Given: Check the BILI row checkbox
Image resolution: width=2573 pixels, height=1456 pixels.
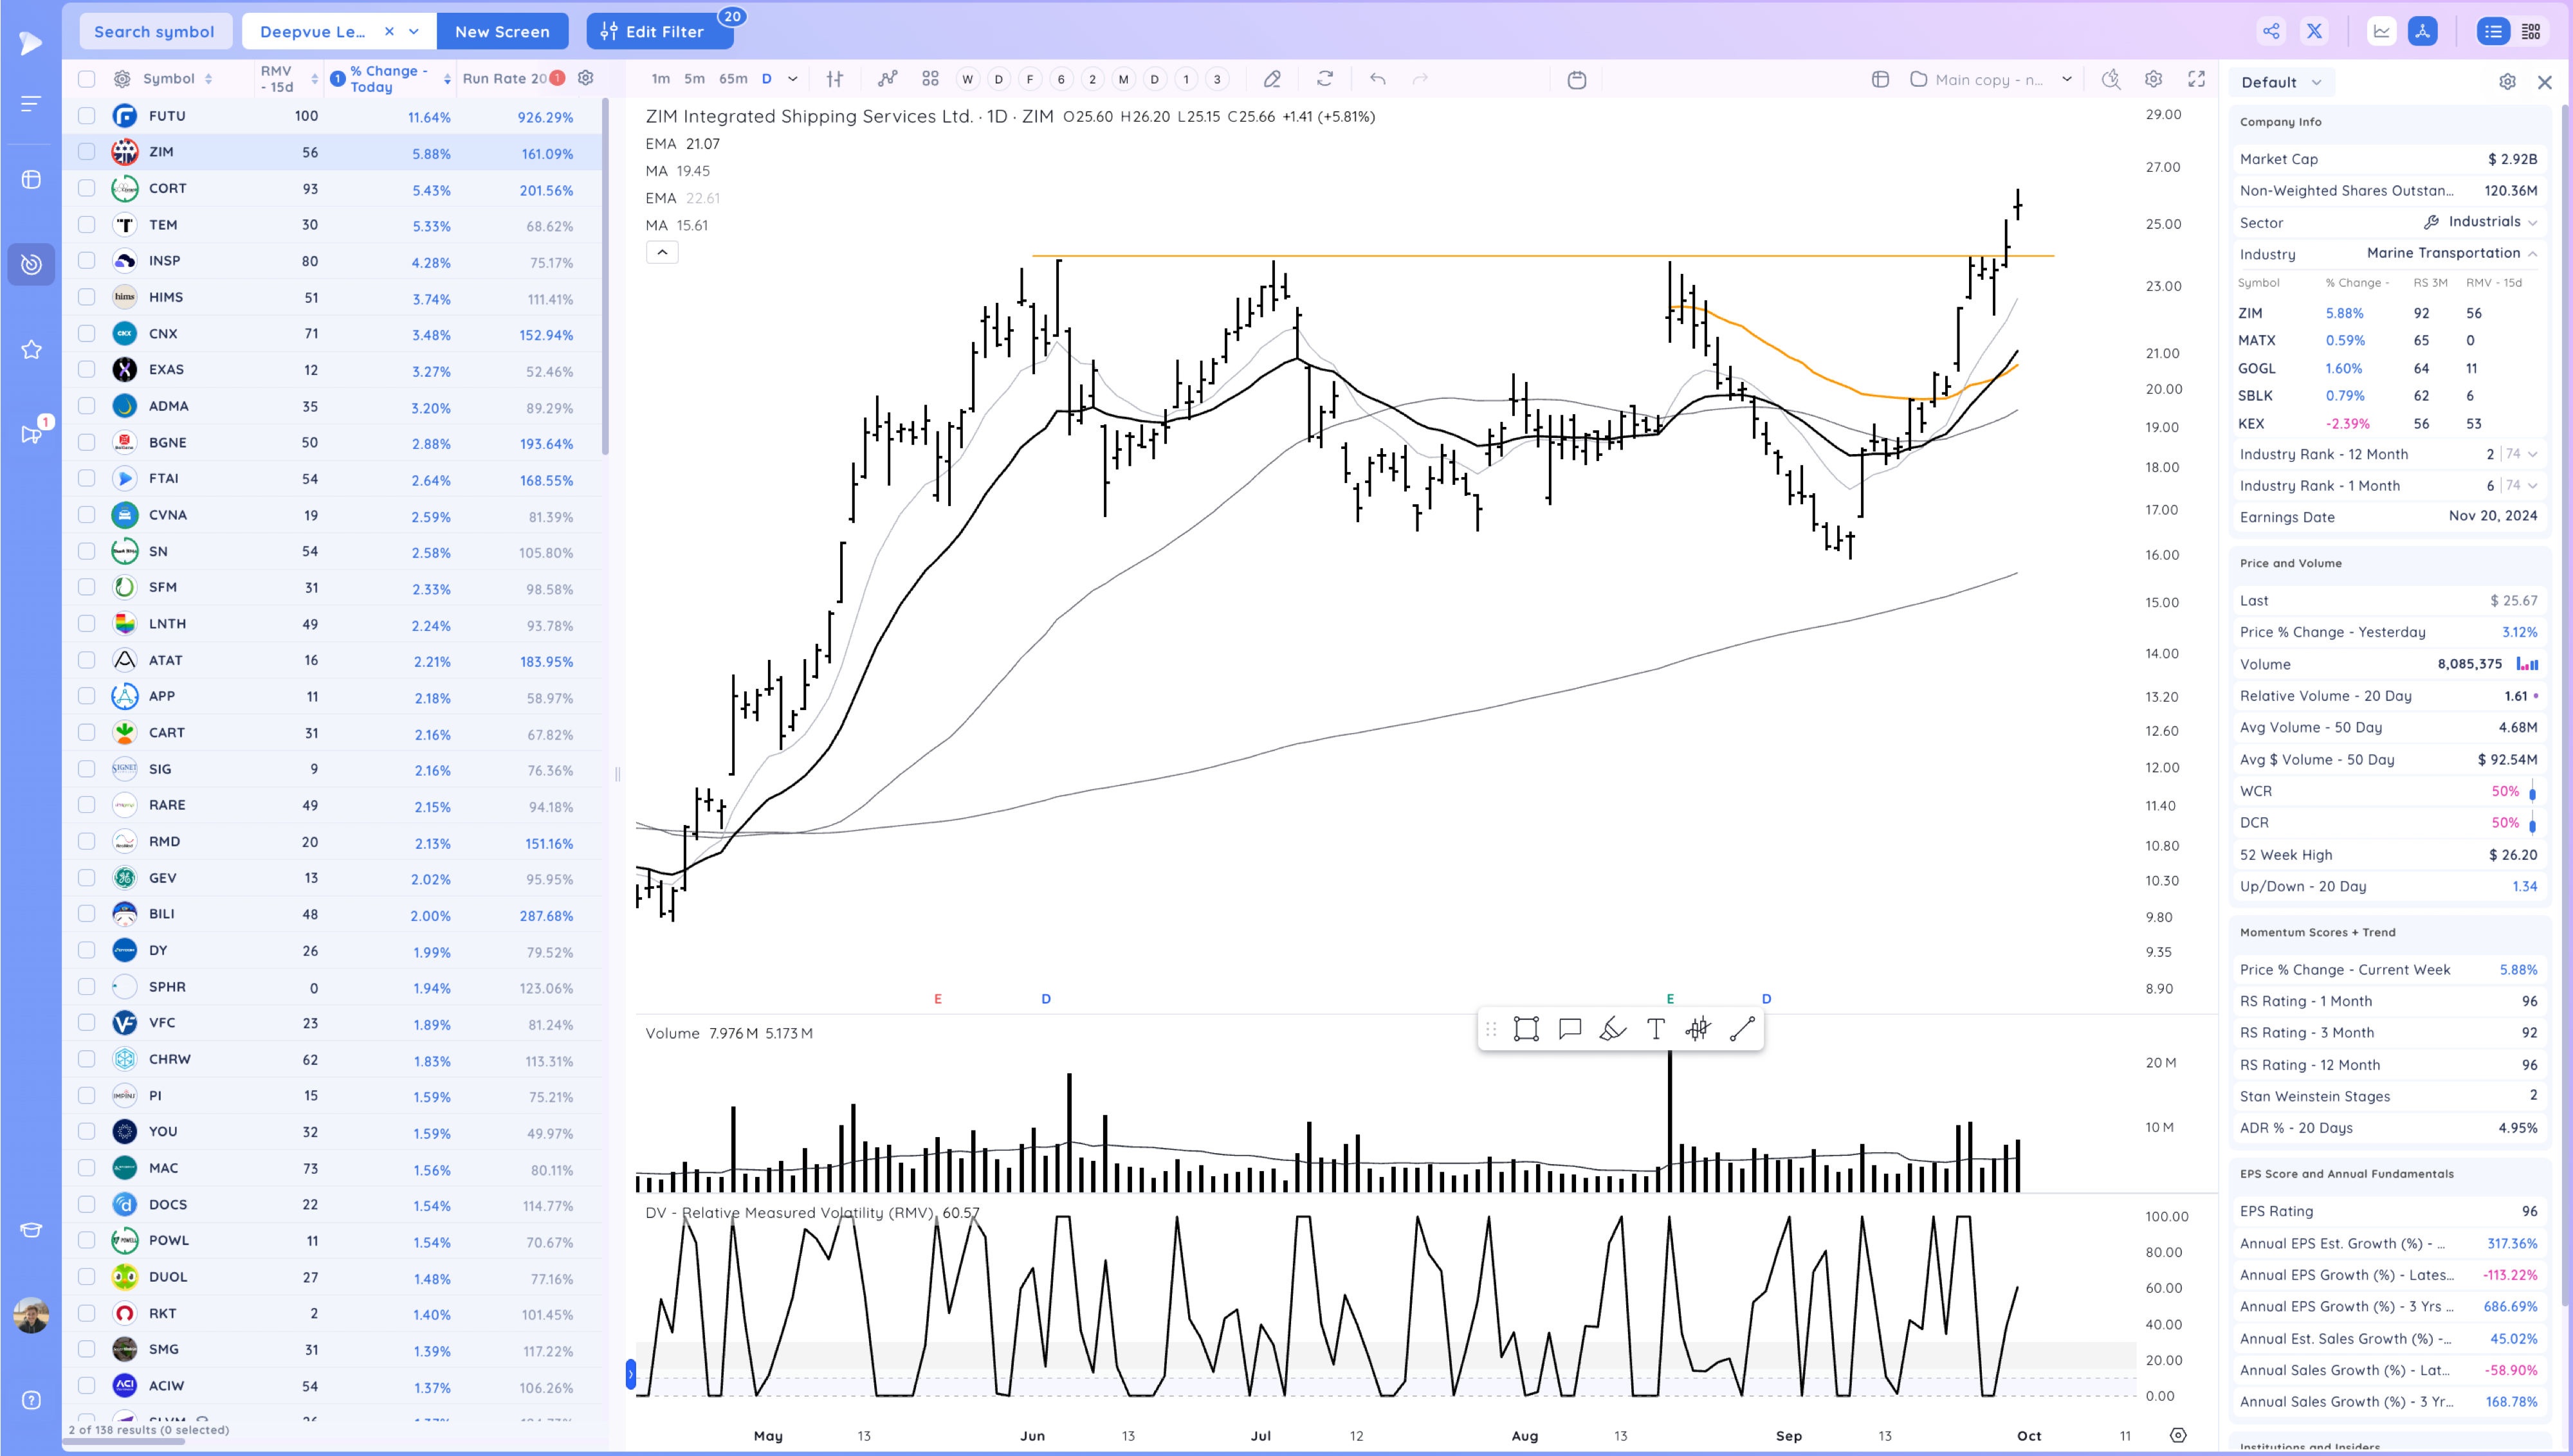Looking at the screenshot, I should pyautogui.click(x=87, y=914).
